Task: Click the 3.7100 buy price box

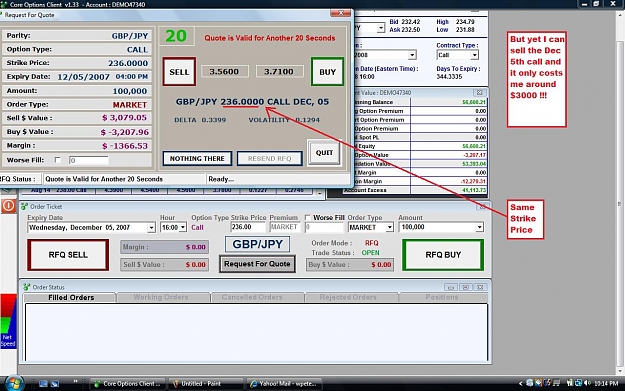Action: pyautogui.click(x=279, y=72)
